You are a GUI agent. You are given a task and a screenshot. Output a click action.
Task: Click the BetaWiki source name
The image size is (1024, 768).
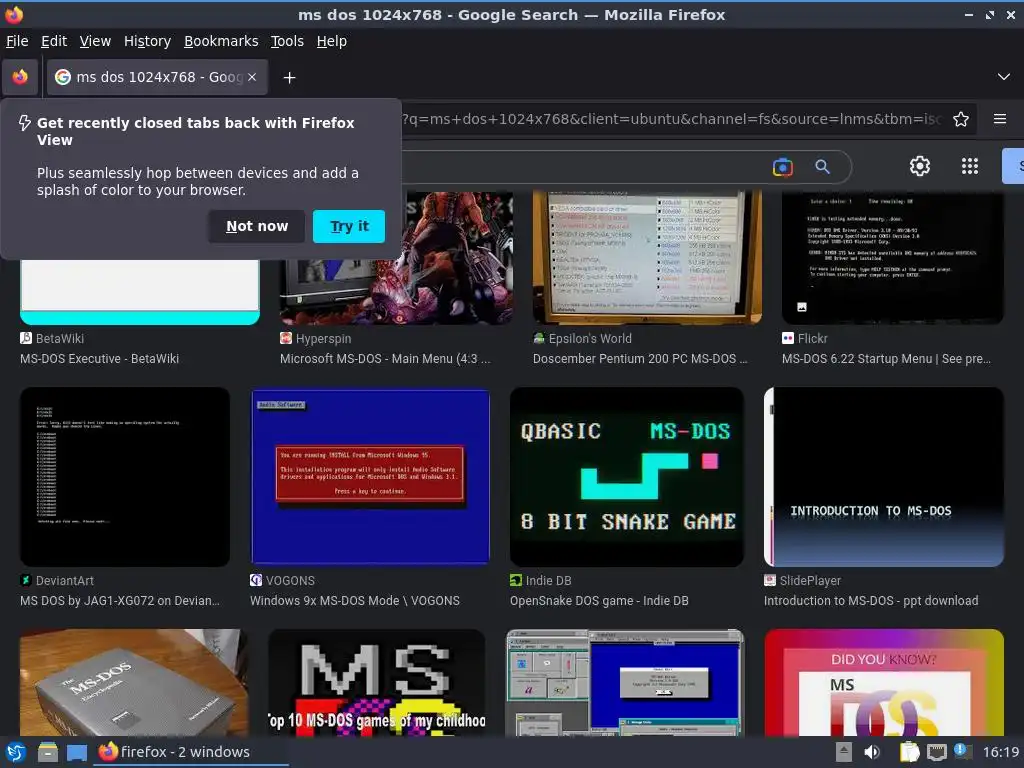pyautogui.click(x=59, y=338)
